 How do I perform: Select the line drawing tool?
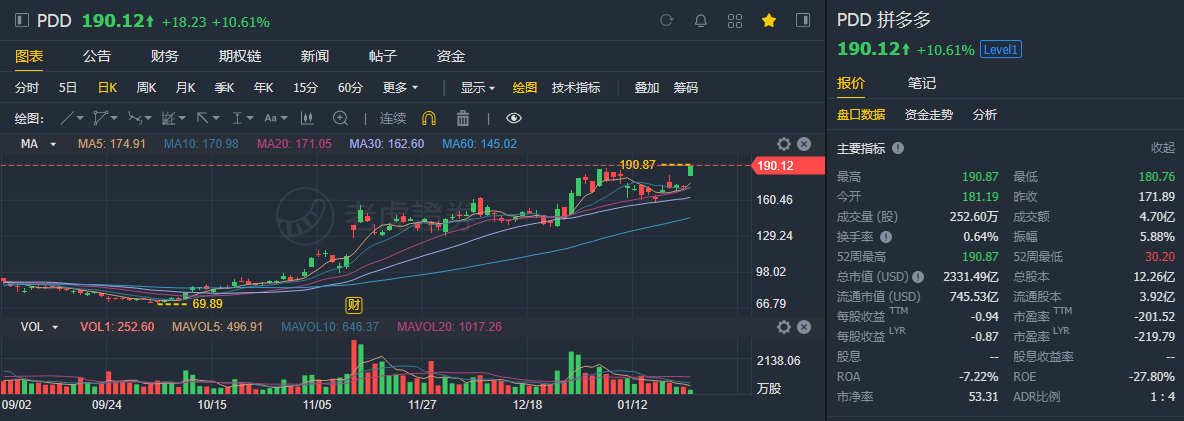(67, 118)
